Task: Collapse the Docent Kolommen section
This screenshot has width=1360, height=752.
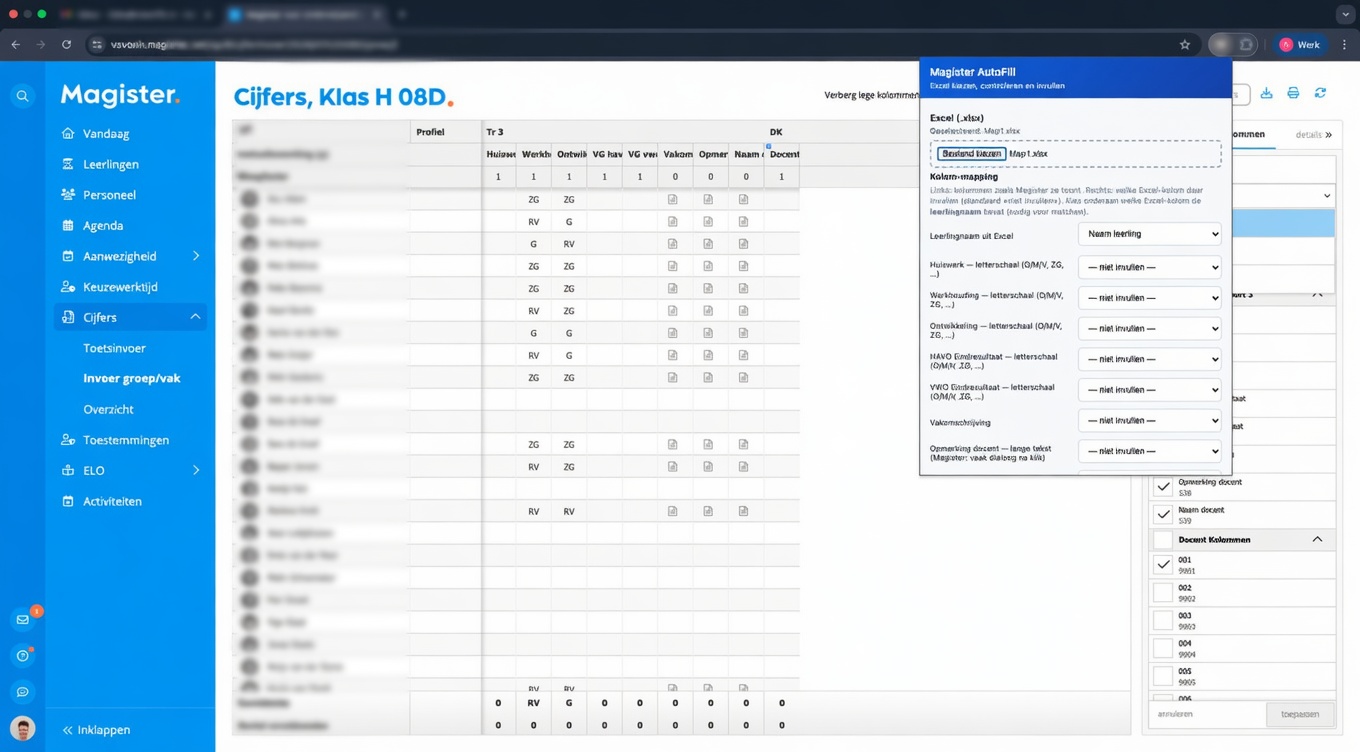Action: pos(1318,539)
